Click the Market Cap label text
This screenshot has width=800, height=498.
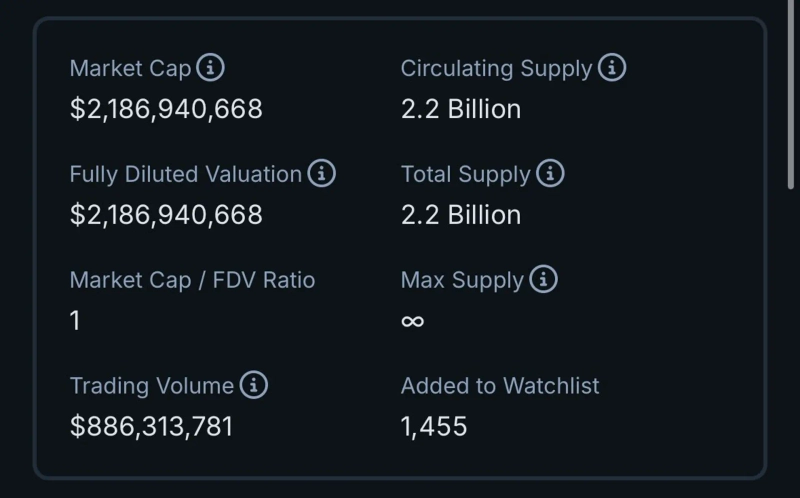point(130,69)
